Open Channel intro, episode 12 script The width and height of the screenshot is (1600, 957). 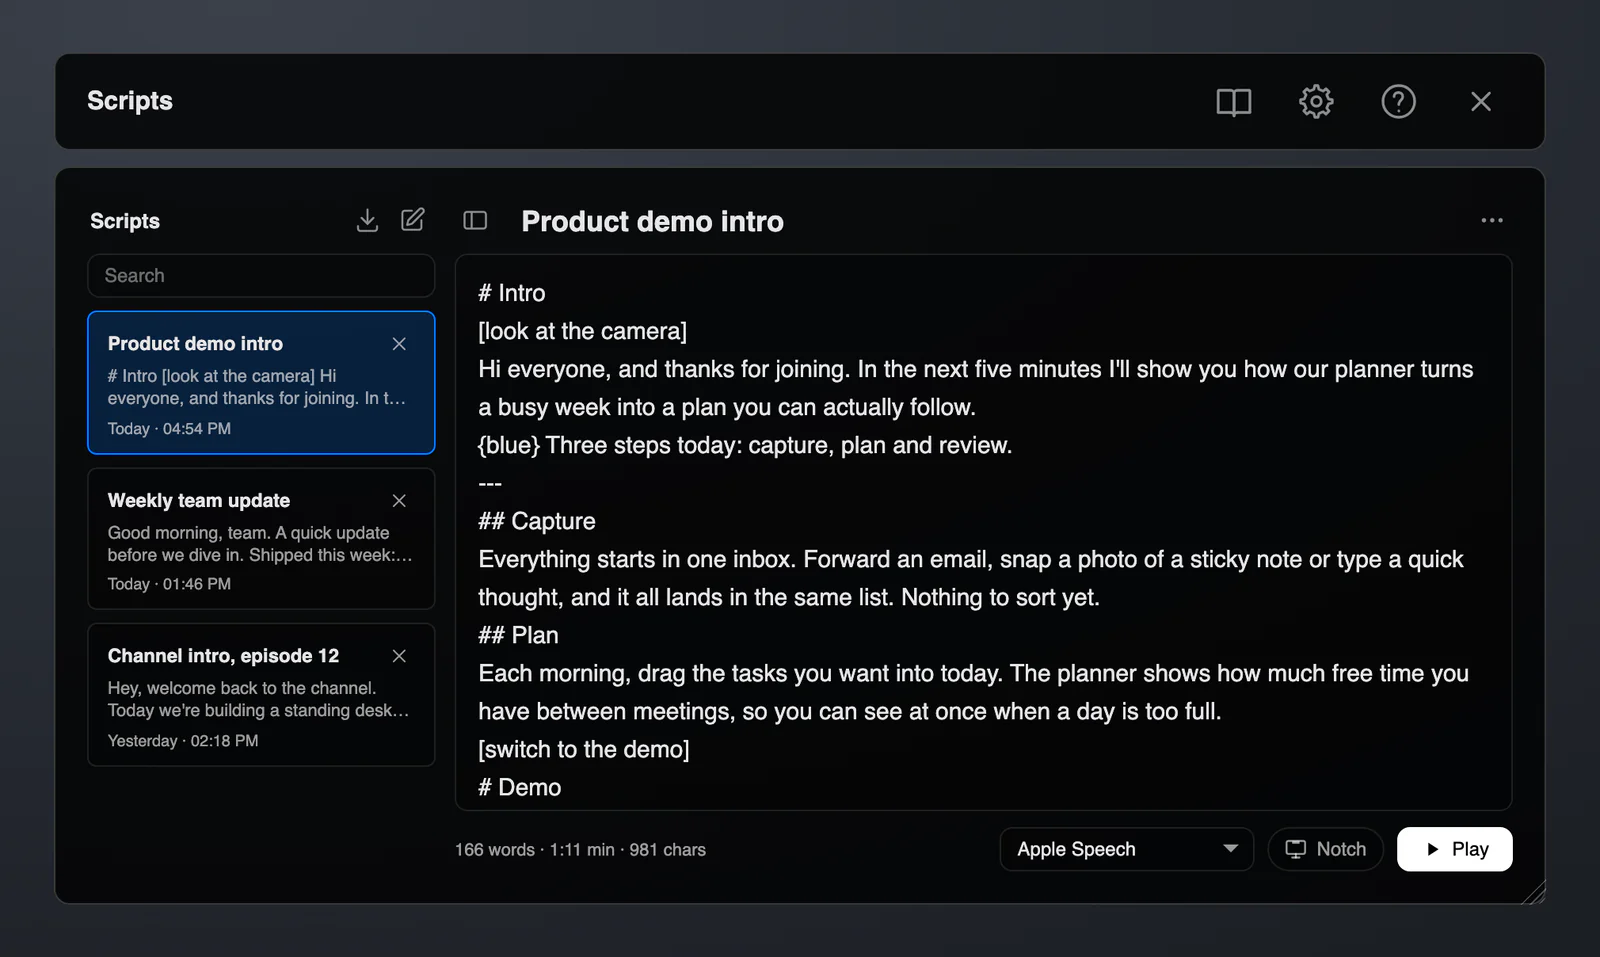(261, 695)
